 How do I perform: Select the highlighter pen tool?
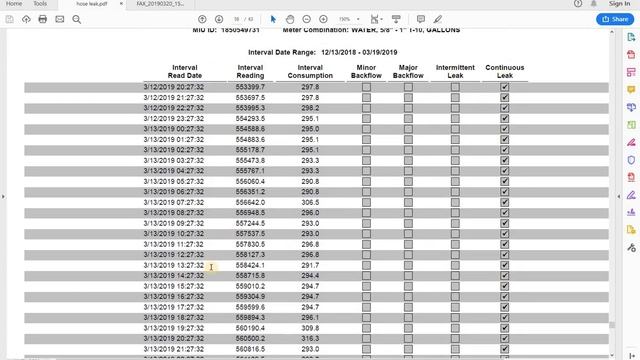[x=438, y=19]
